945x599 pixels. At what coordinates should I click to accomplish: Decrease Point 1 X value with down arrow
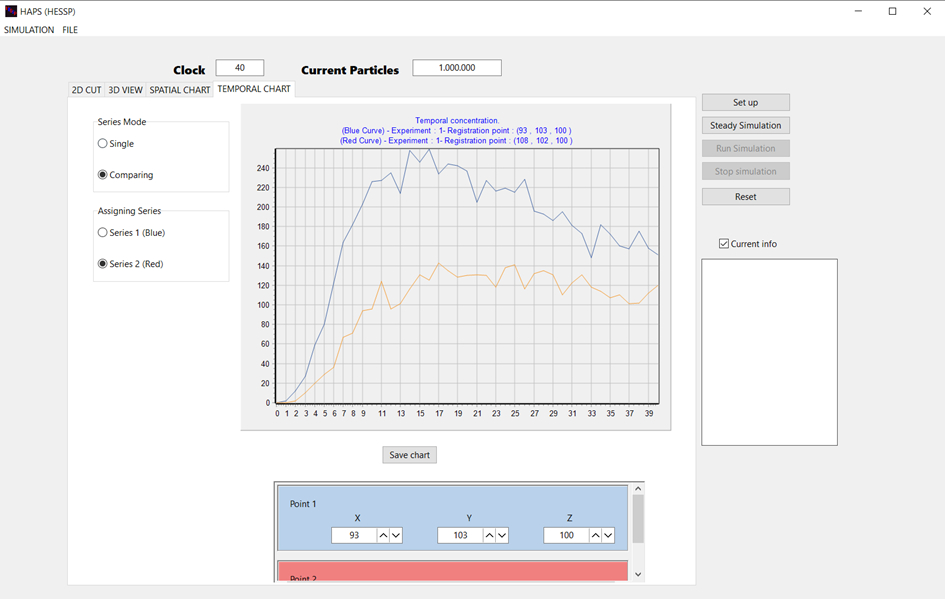396,536
